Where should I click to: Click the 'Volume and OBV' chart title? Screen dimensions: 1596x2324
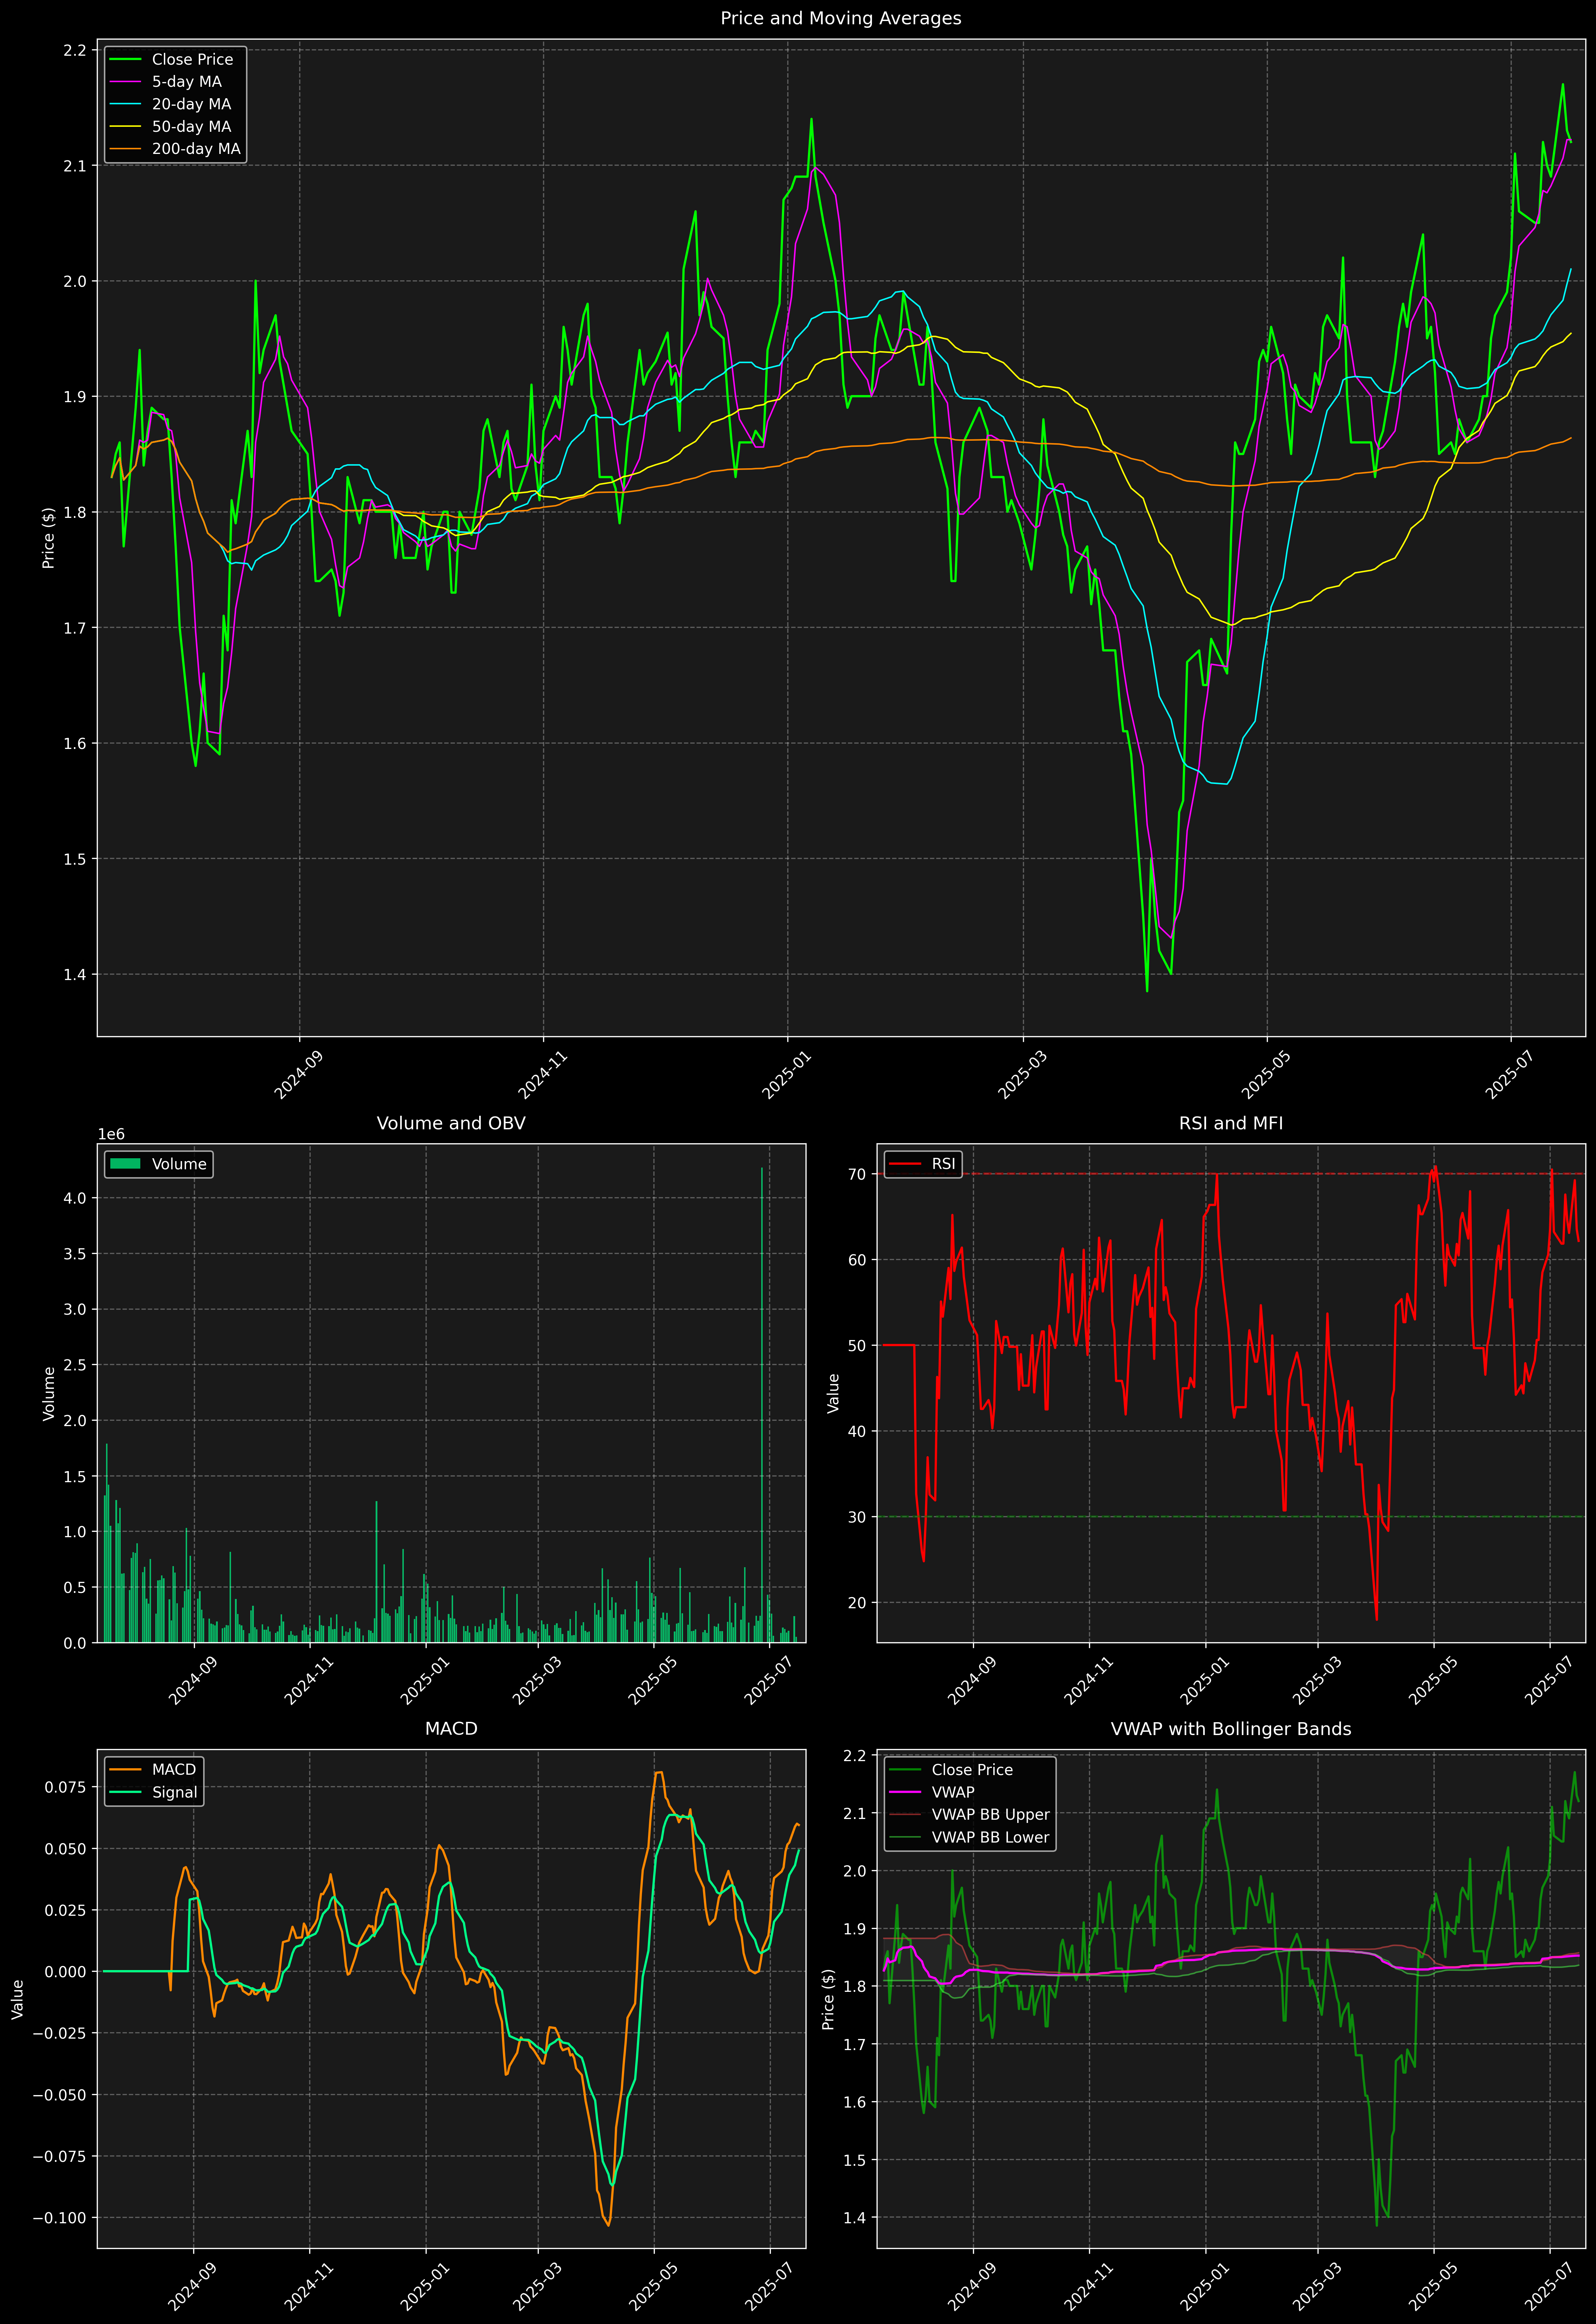coord(451,1123)
